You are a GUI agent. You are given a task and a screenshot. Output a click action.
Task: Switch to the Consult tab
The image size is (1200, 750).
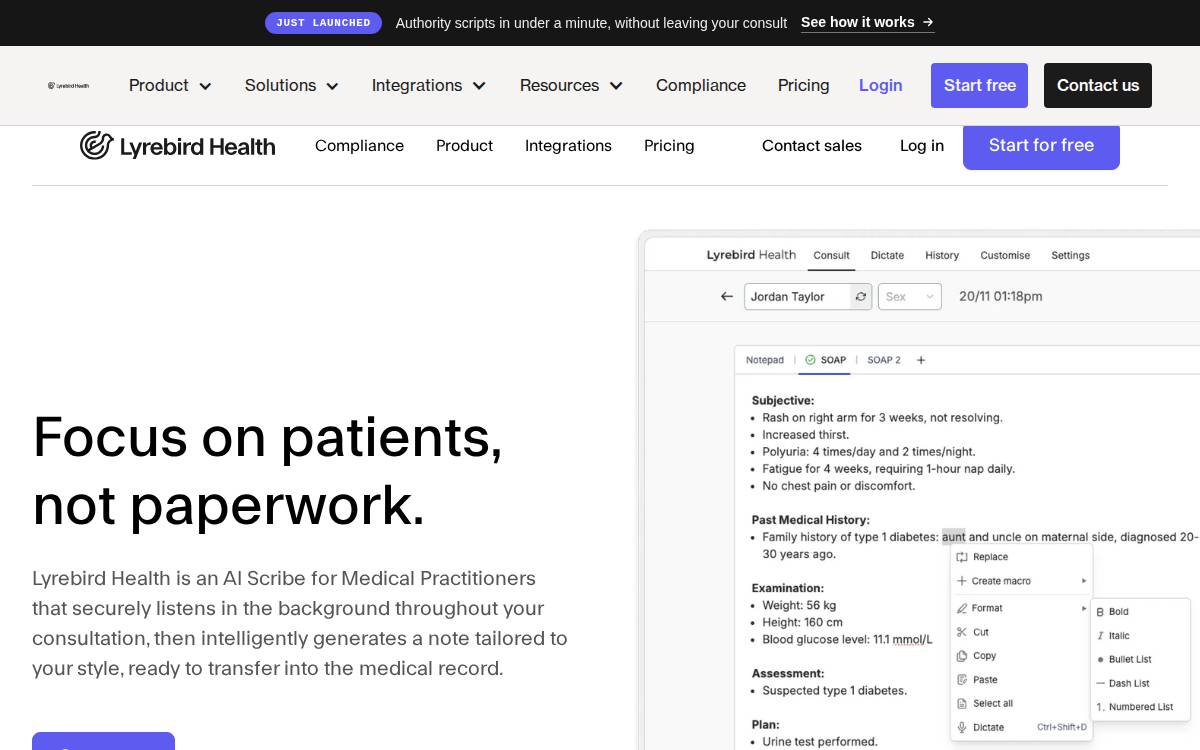pos(832,256)
